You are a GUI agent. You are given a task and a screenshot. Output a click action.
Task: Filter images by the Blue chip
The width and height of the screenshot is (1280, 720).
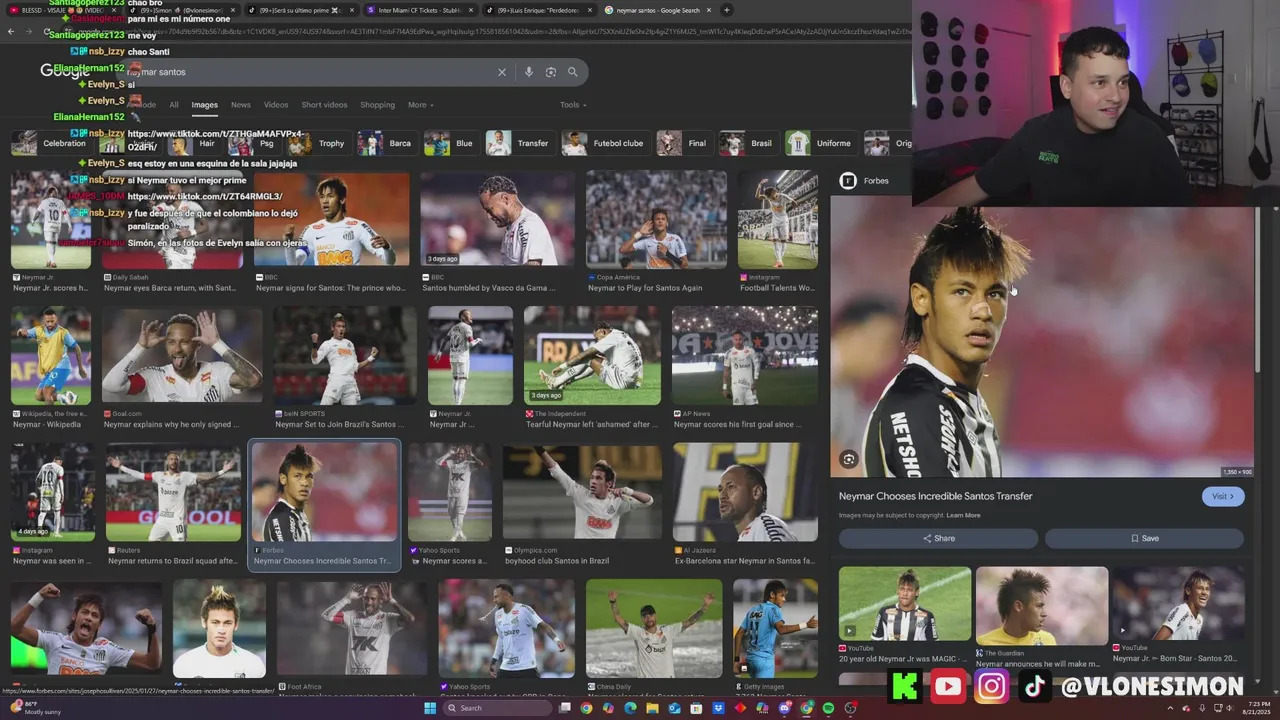451,143
